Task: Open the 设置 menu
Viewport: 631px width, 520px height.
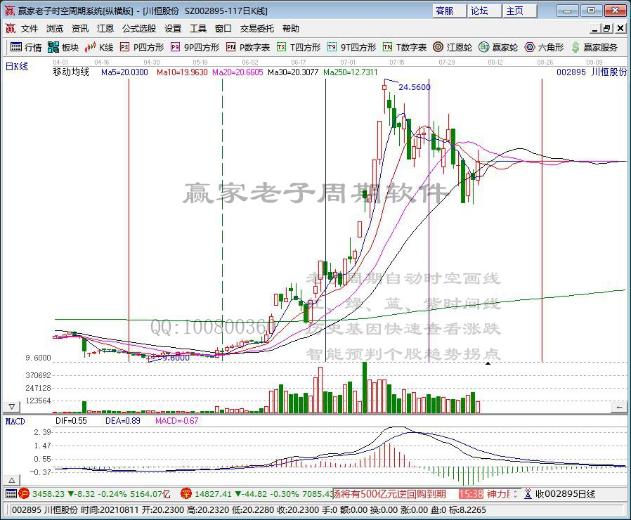Action: 173,28
